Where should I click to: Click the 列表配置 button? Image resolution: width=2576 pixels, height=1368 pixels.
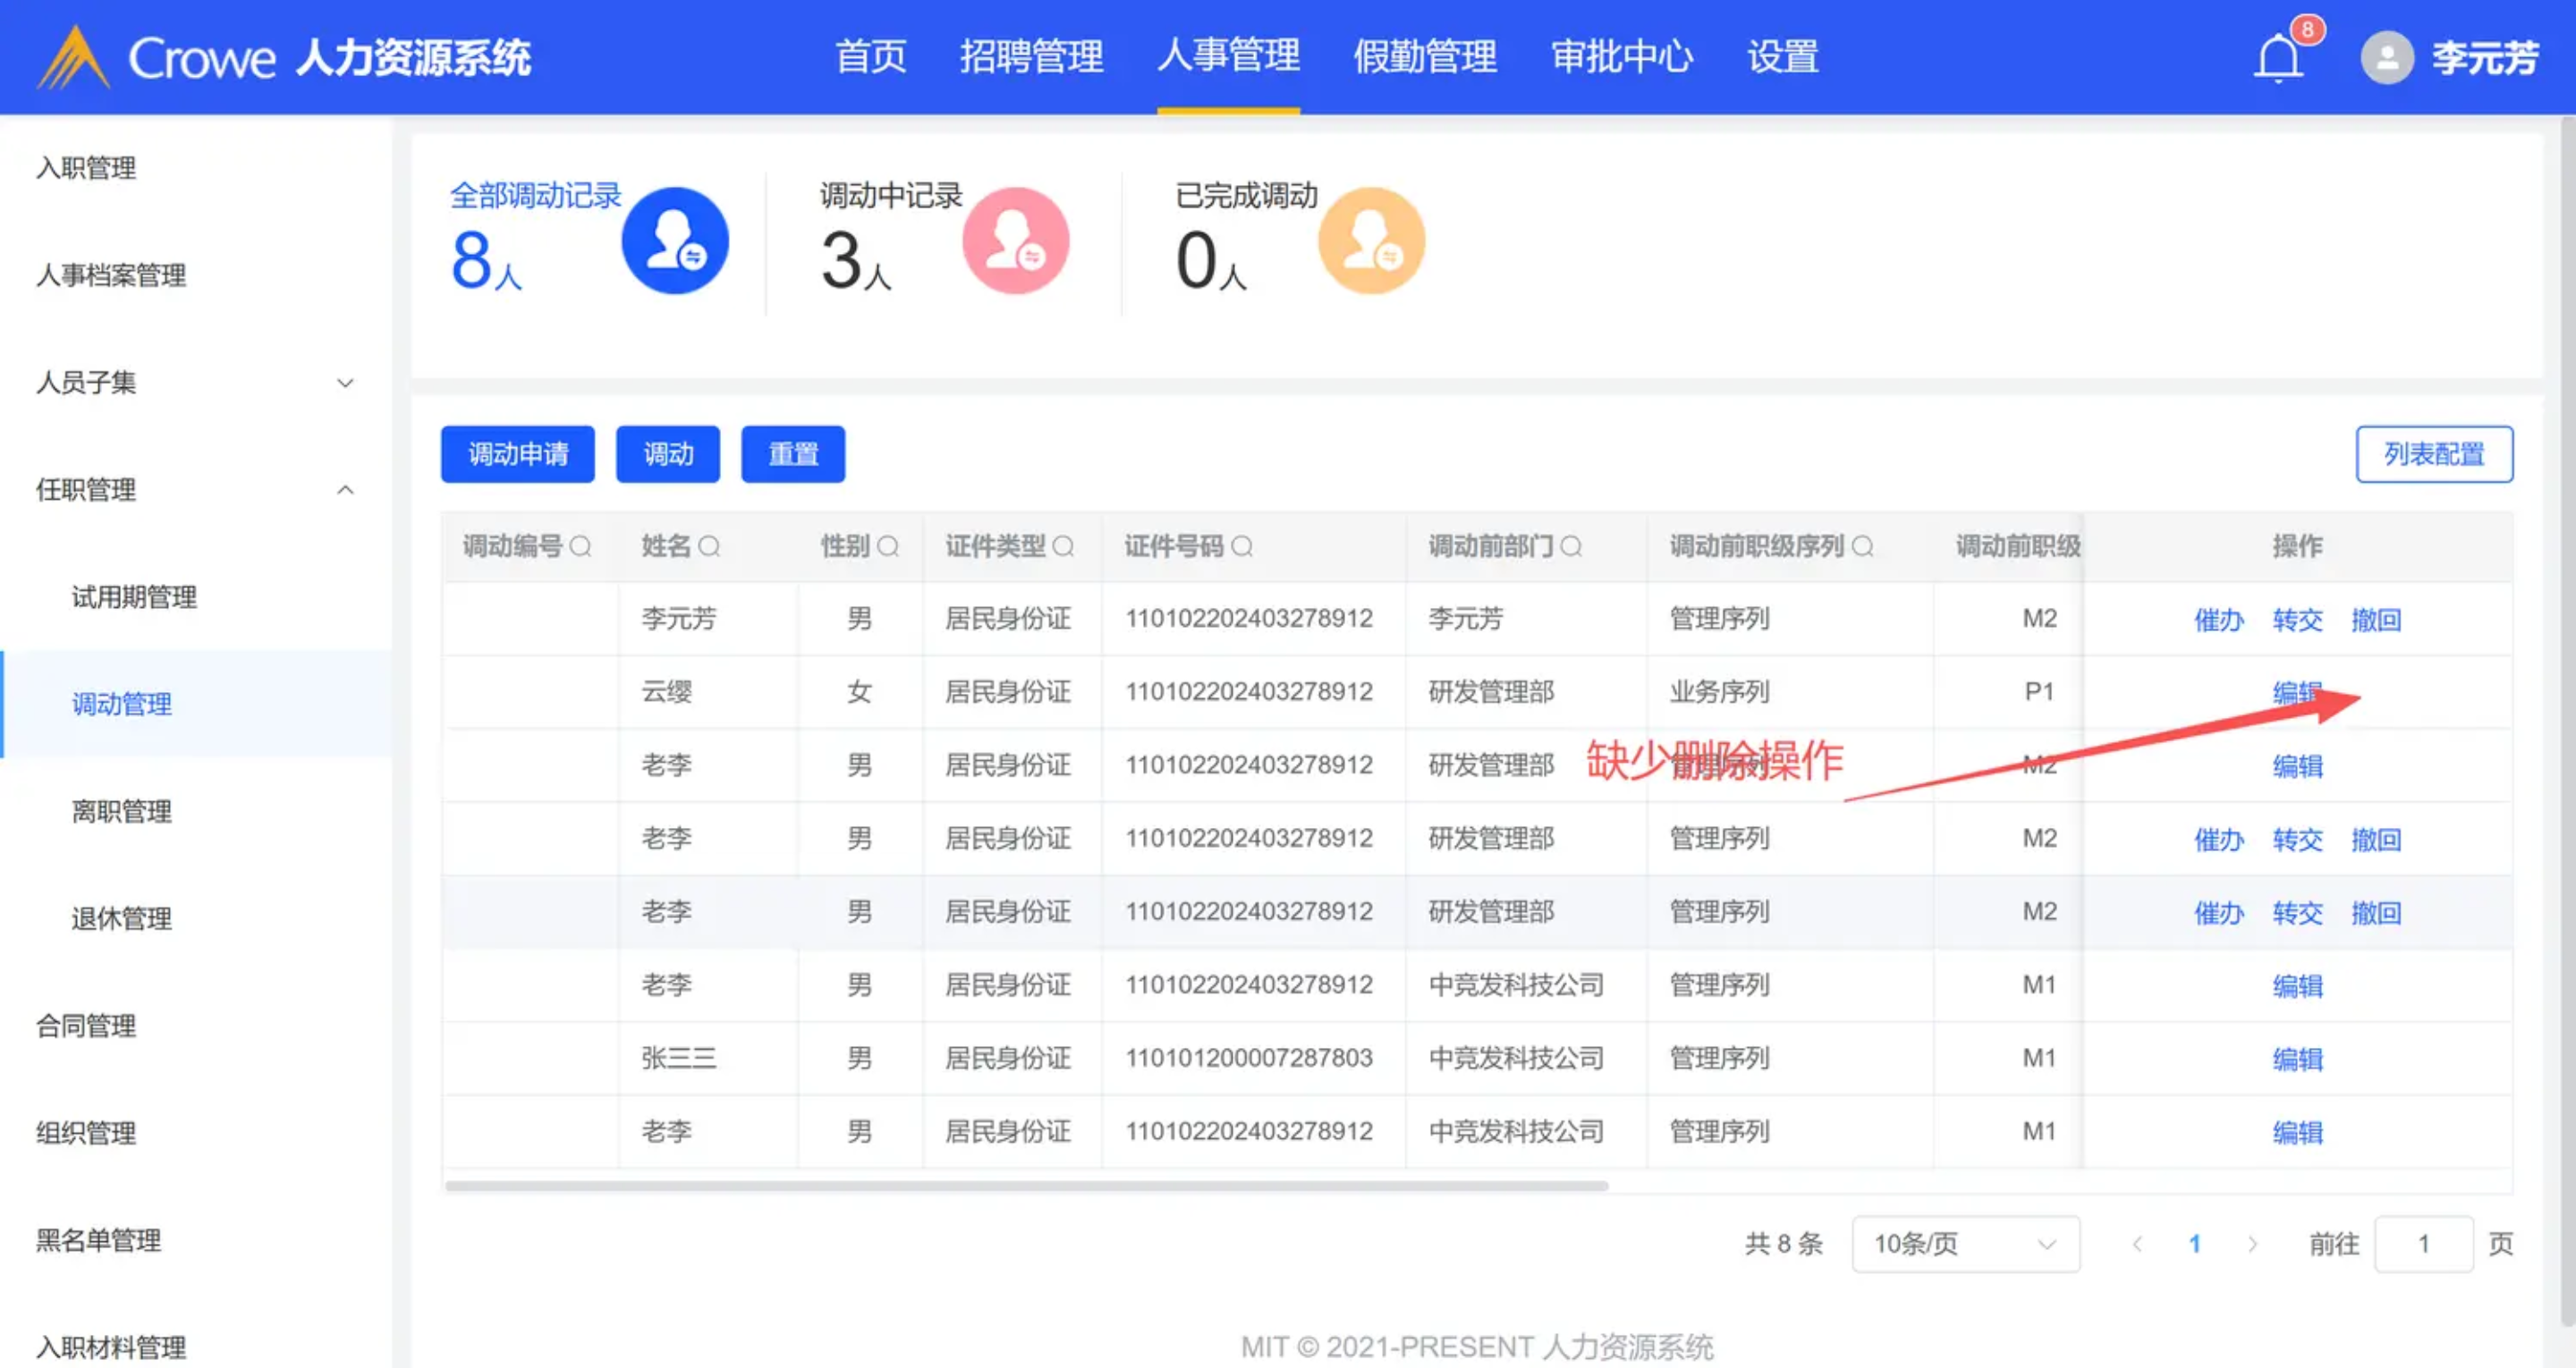[x=2433, y=454]
